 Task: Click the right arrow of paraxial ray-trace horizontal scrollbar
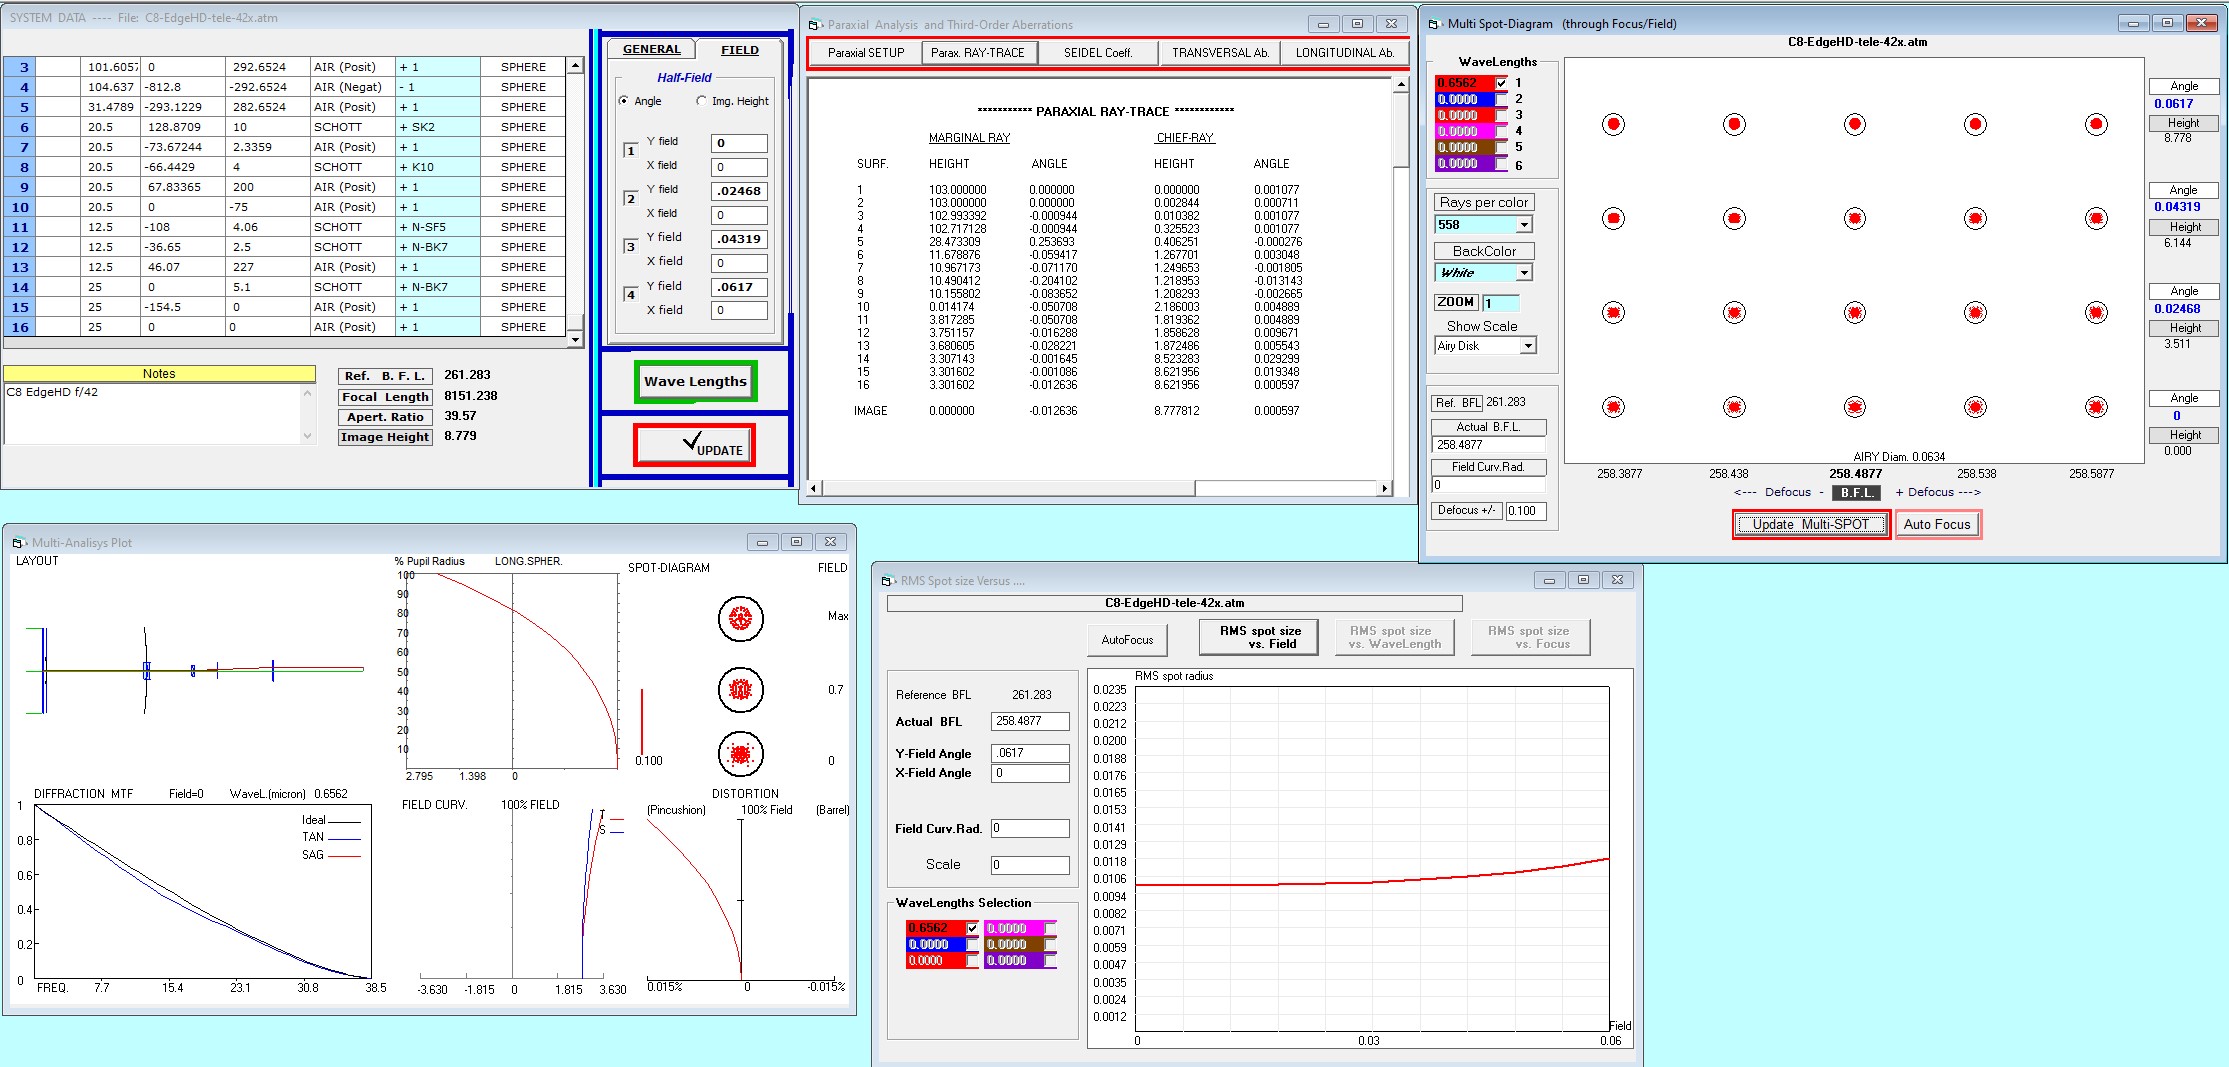[1384, 489]
